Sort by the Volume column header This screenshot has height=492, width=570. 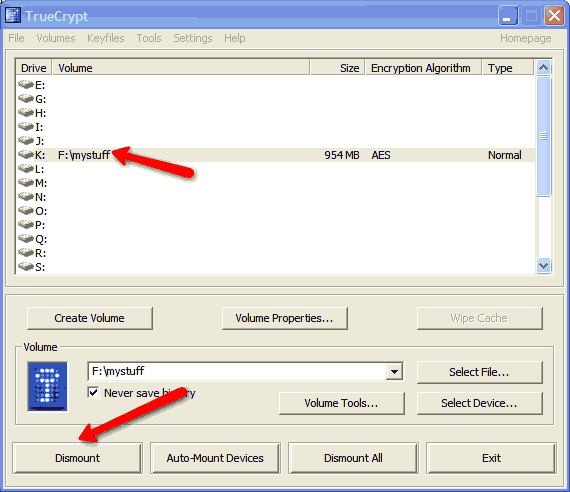[x=181, y=68]
